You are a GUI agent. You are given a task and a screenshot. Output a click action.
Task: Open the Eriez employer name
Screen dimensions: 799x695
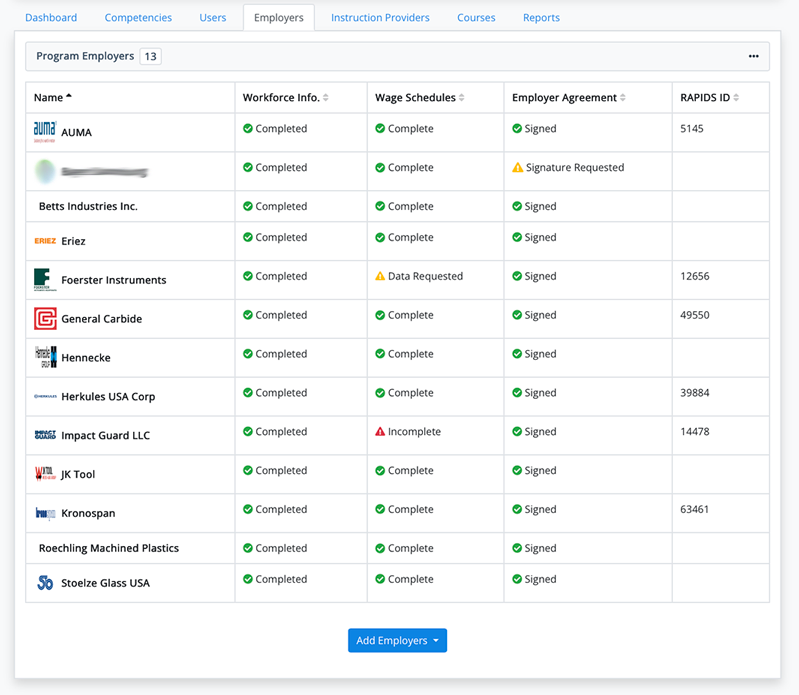pyautogui.click(x=73, y=241)
